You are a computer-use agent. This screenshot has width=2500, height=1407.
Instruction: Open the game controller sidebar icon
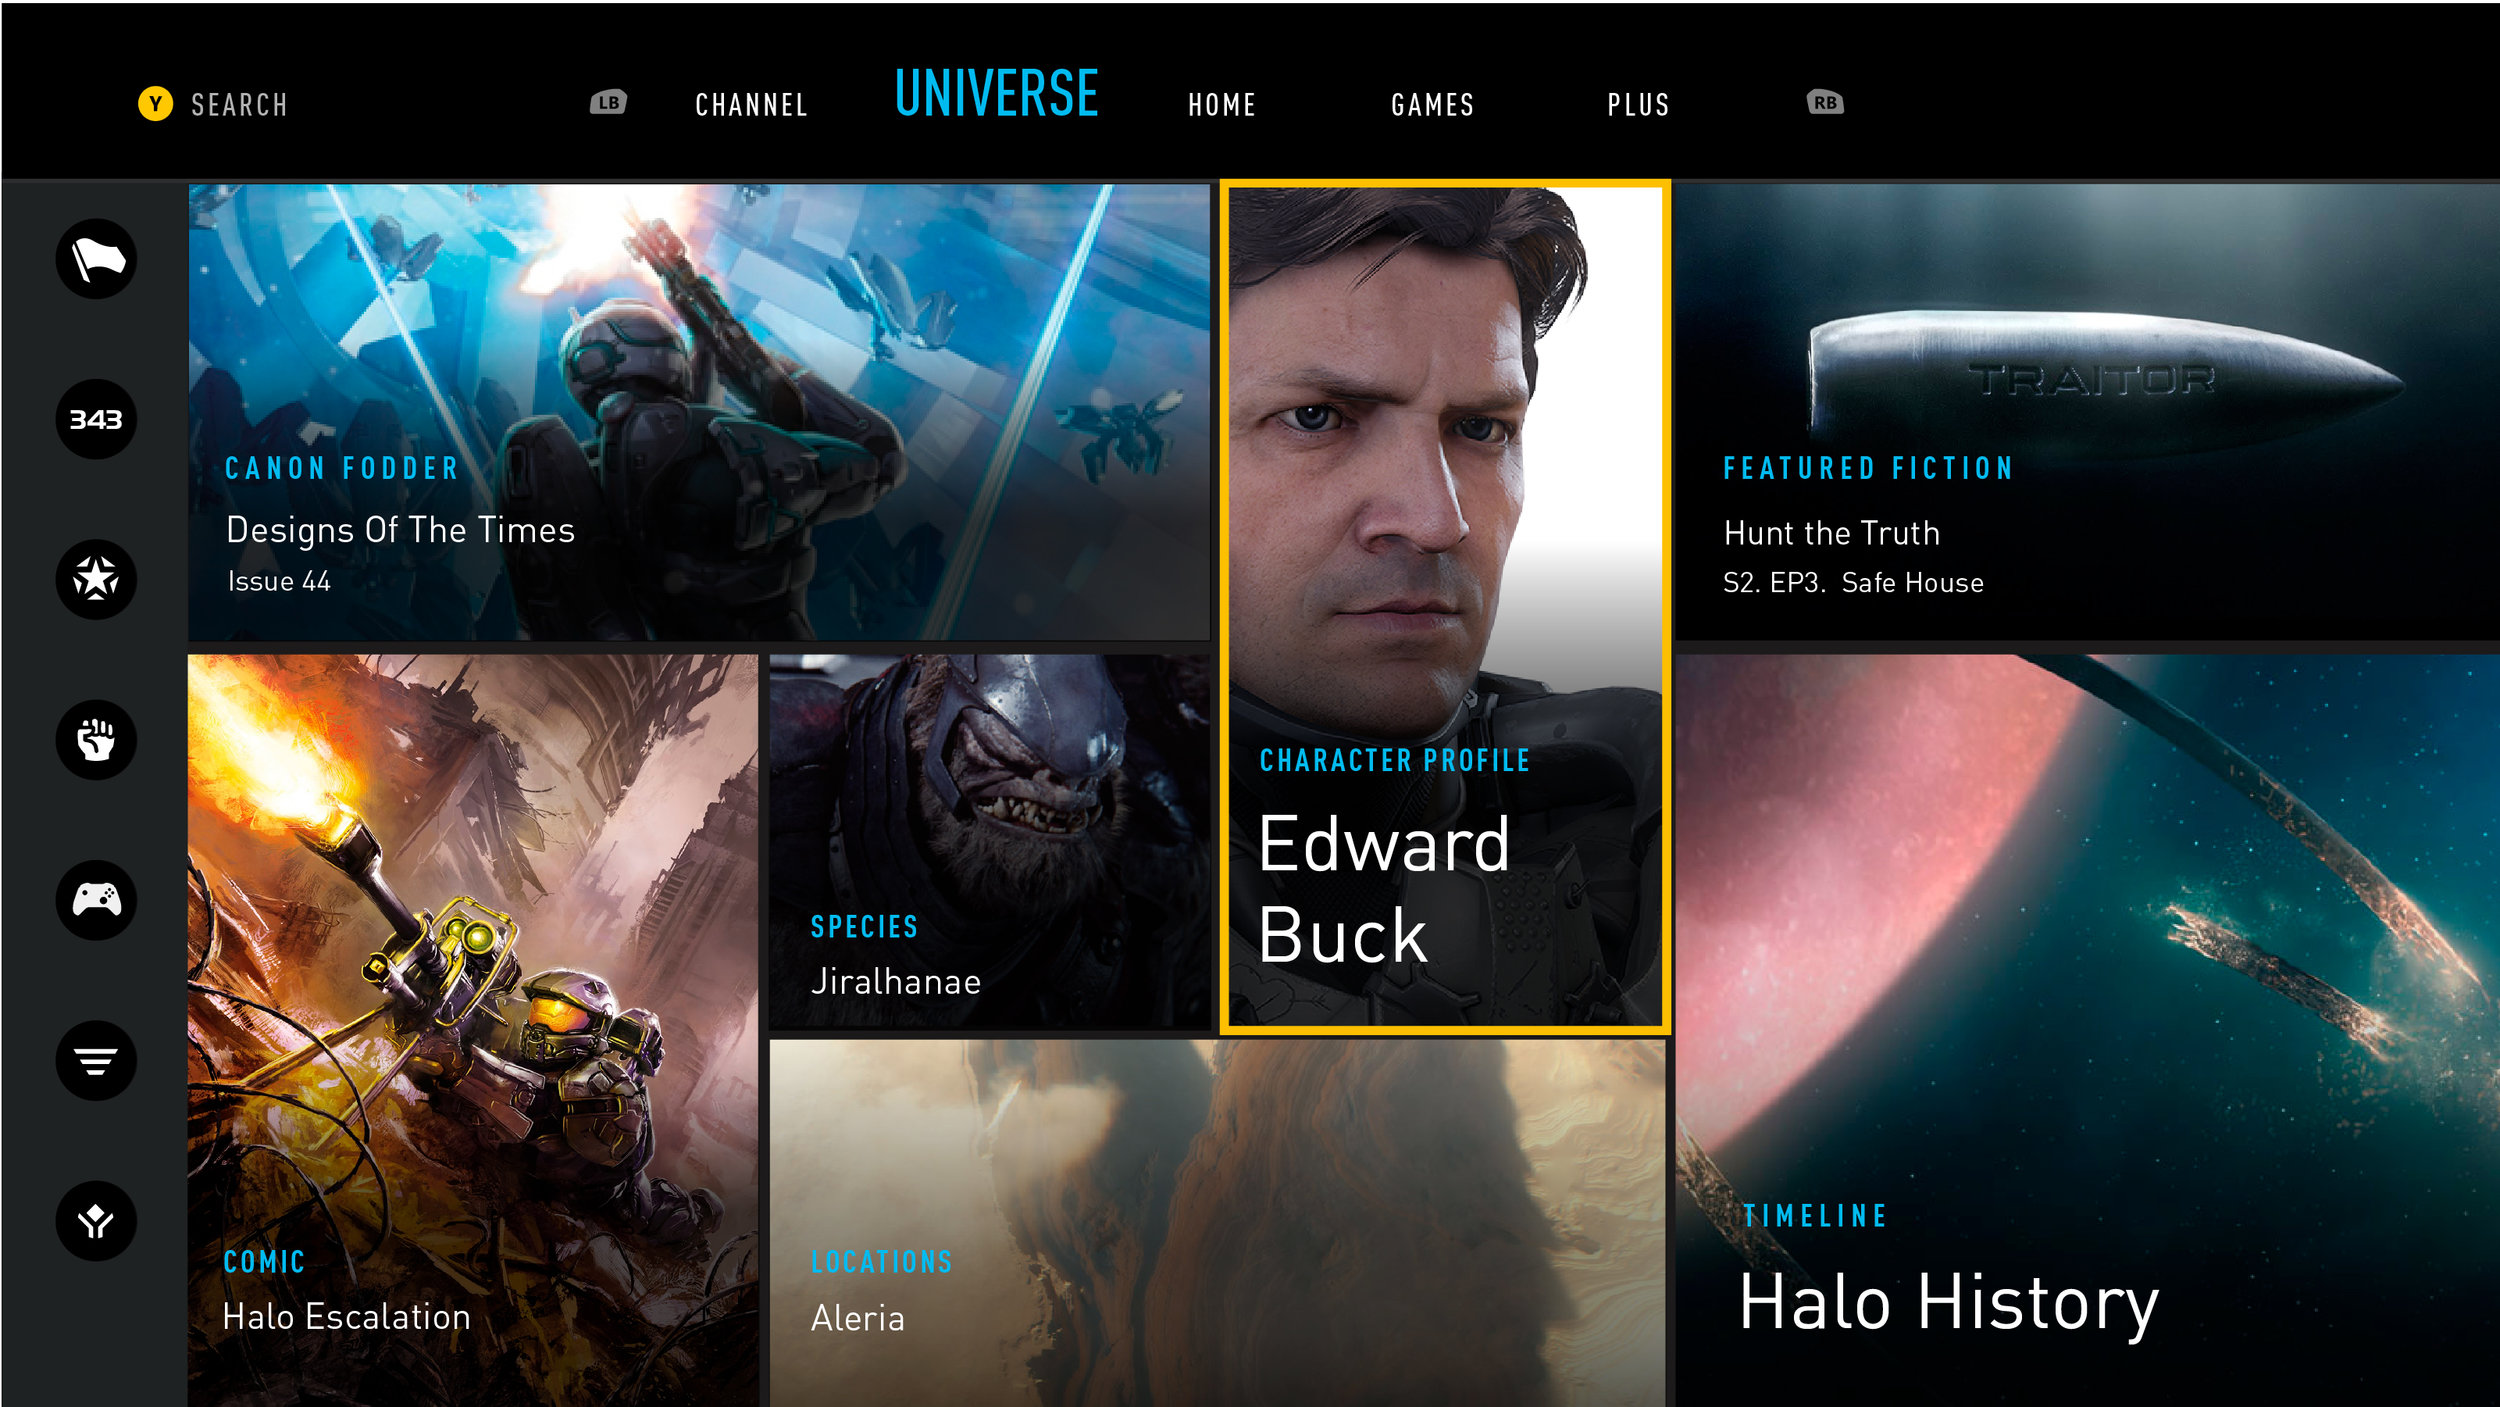96,900
